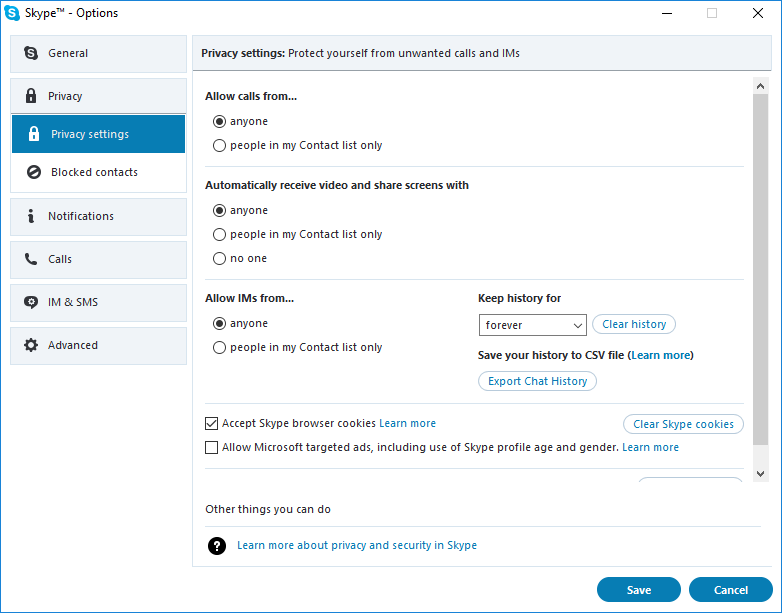The image size is (782, 613).
Task: Click the IM & SMS chat bubble icon
Action: coord(31,302)
